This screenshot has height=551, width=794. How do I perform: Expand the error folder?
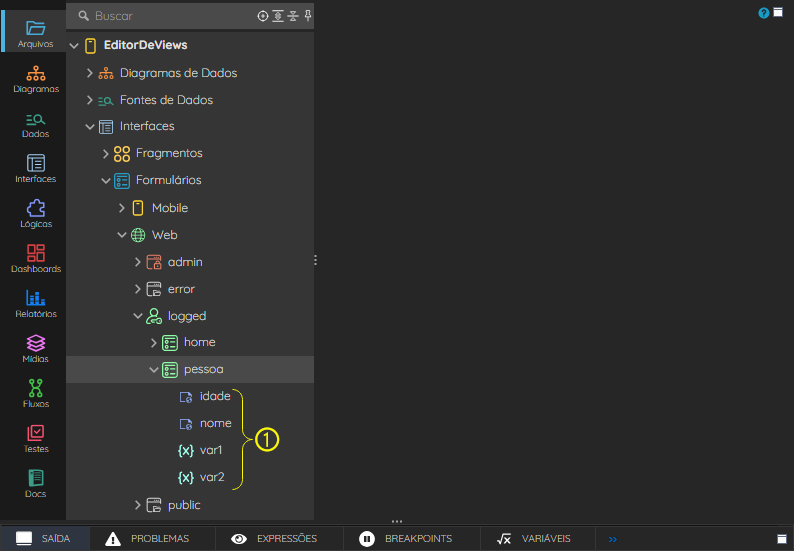point(138,289)
